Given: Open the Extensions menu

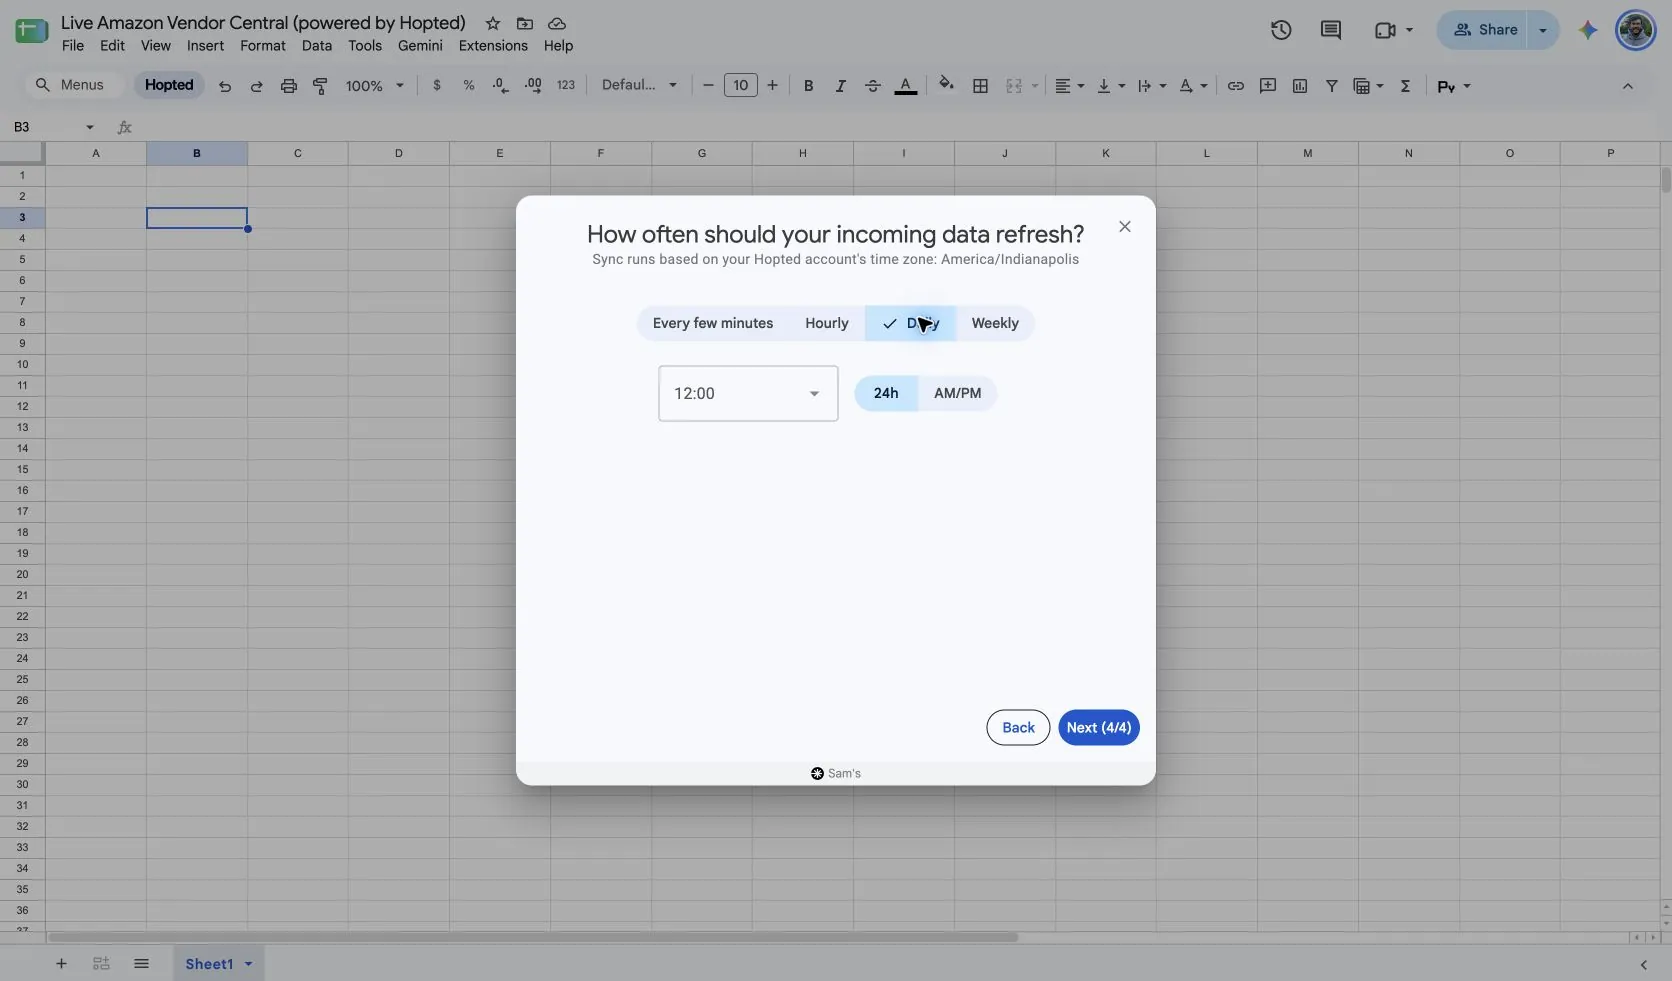Looking at the screenshot, I should [493, 46].
